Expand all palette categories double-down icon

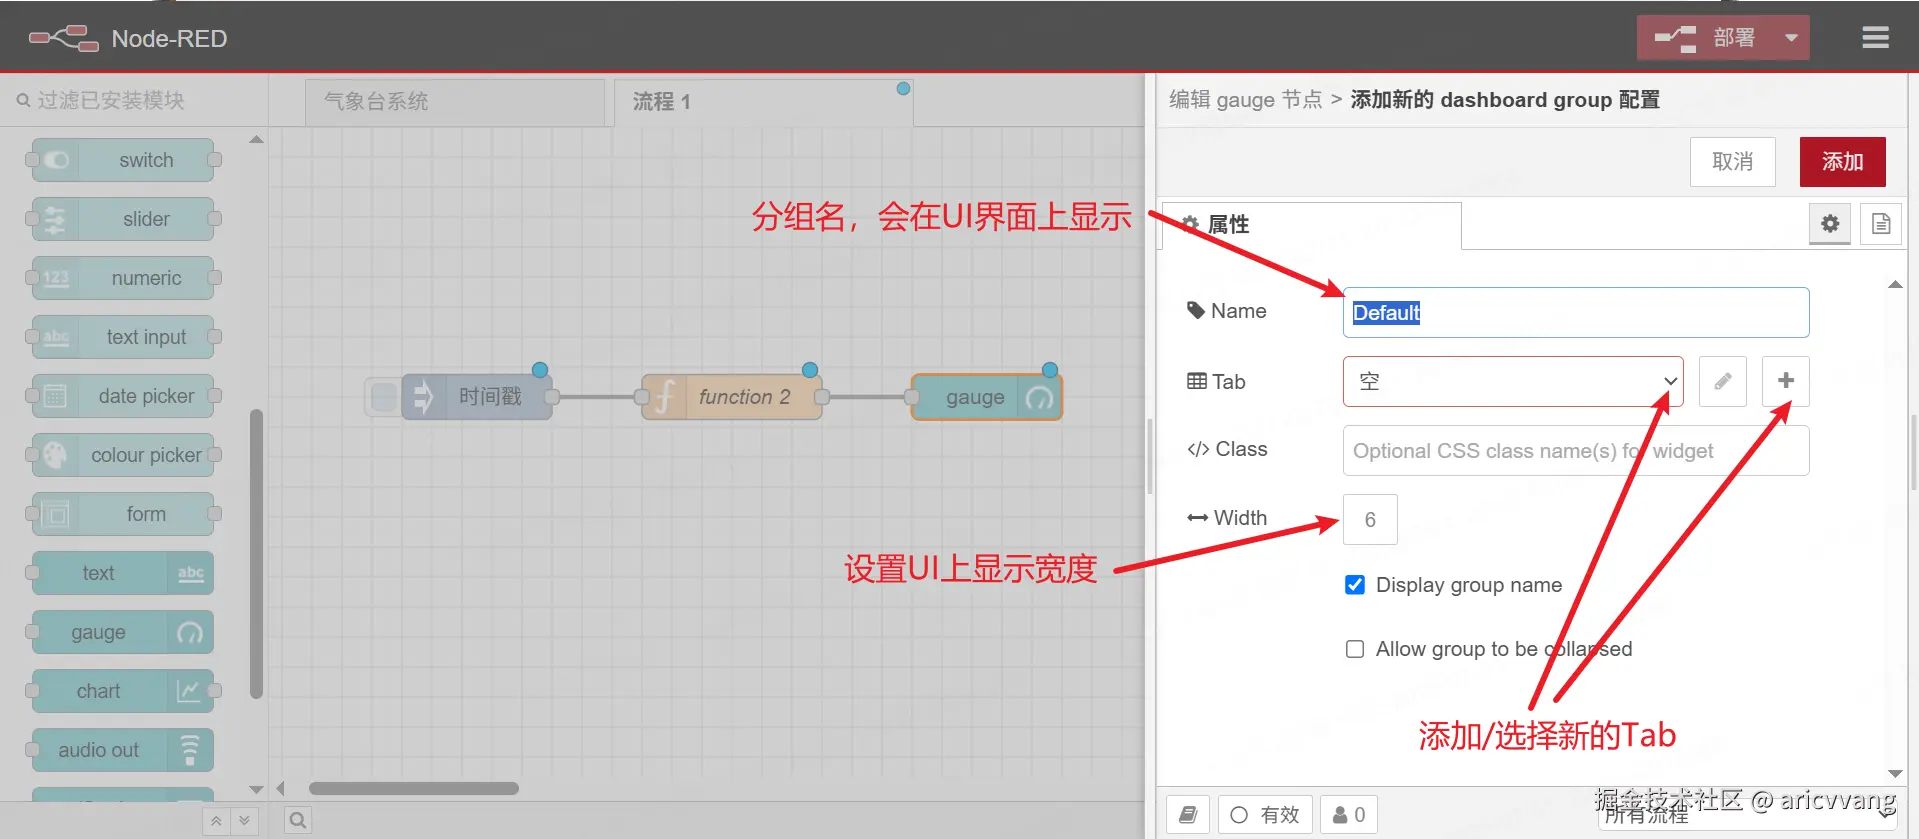click(x=245, y=821)
